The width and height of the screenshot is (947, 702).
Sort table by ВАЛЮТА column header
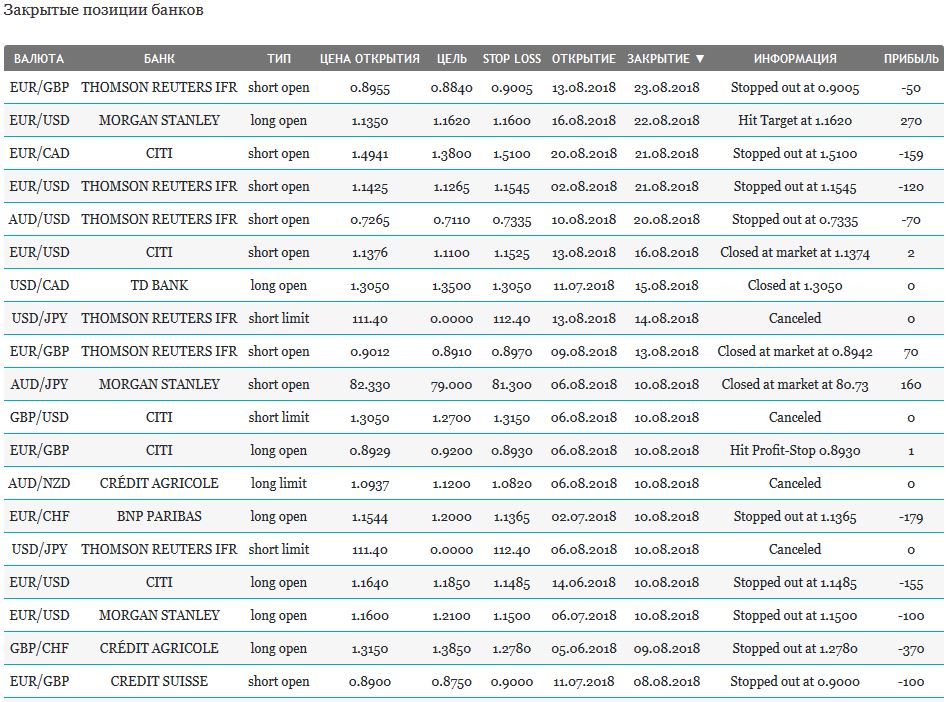pos(39,59)
